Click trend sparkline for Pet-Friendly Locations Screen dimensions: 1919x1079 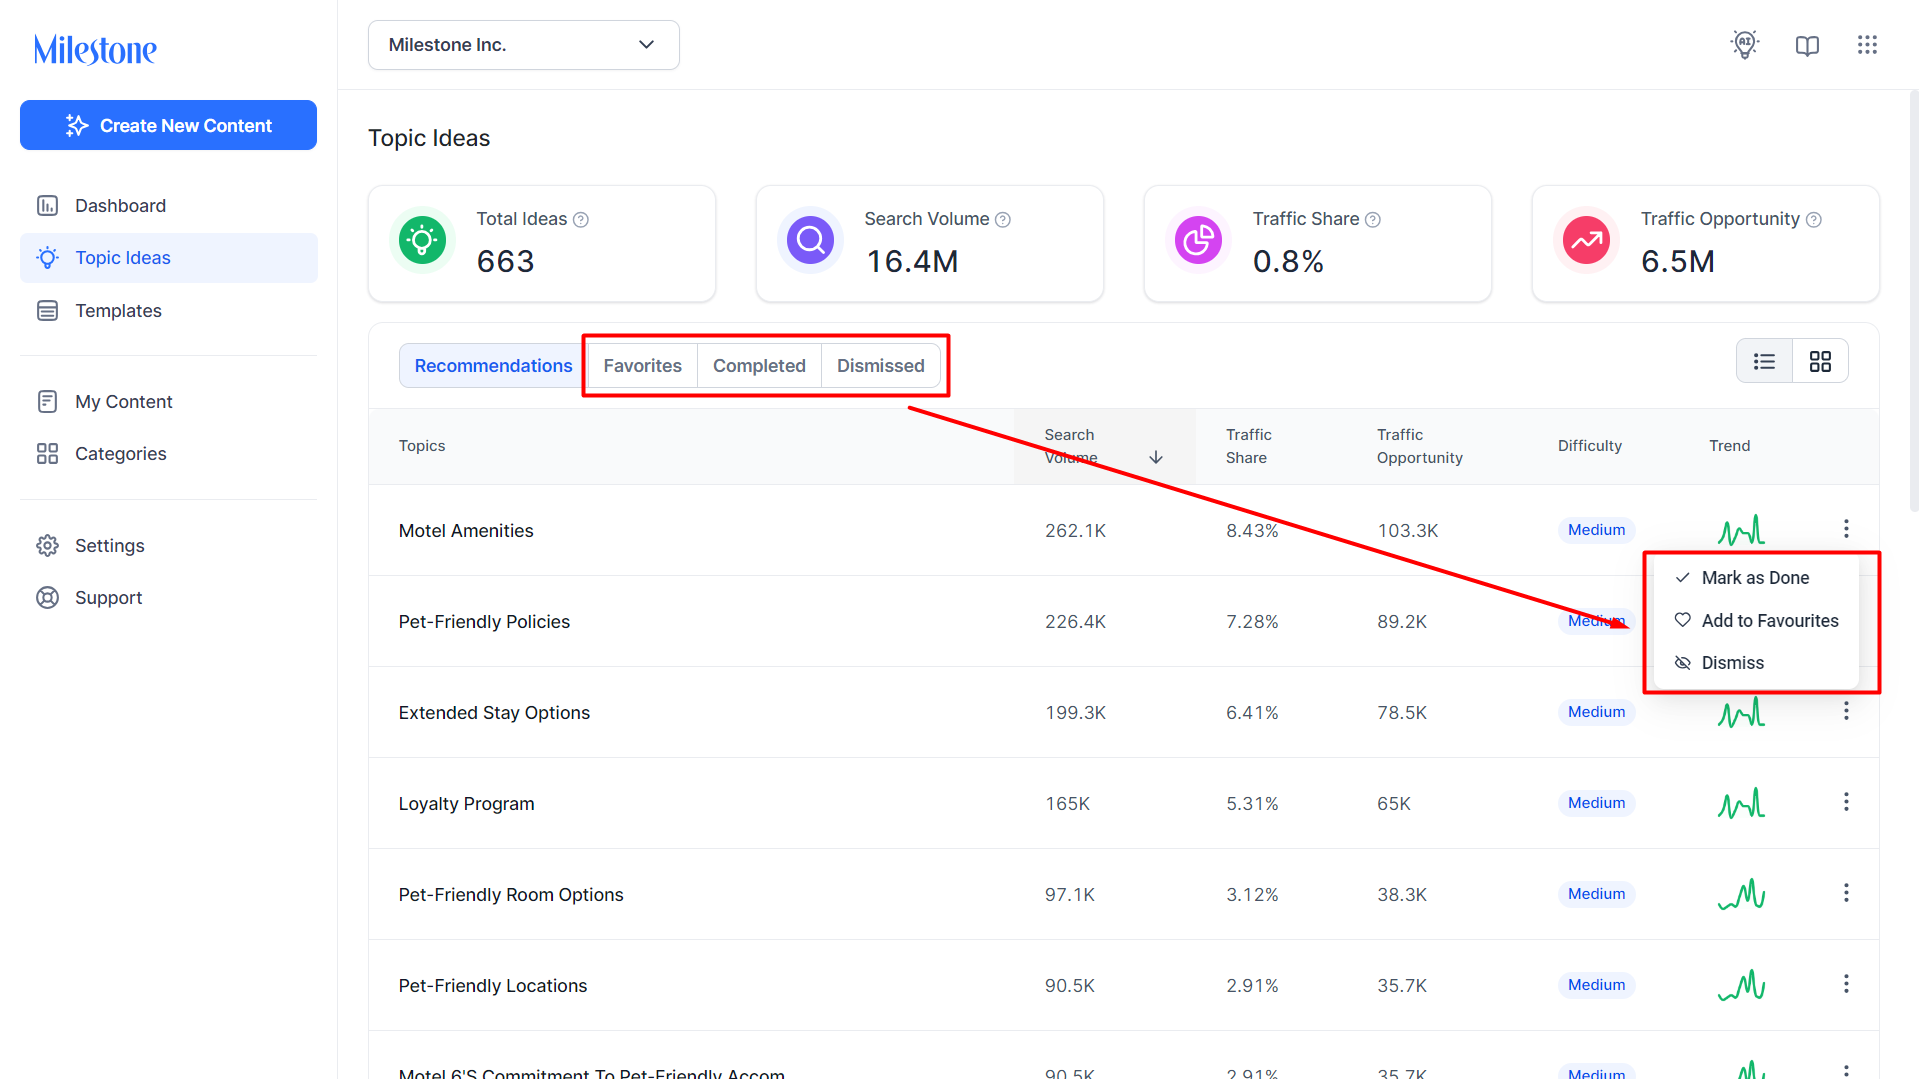(x=1742, y=985)
